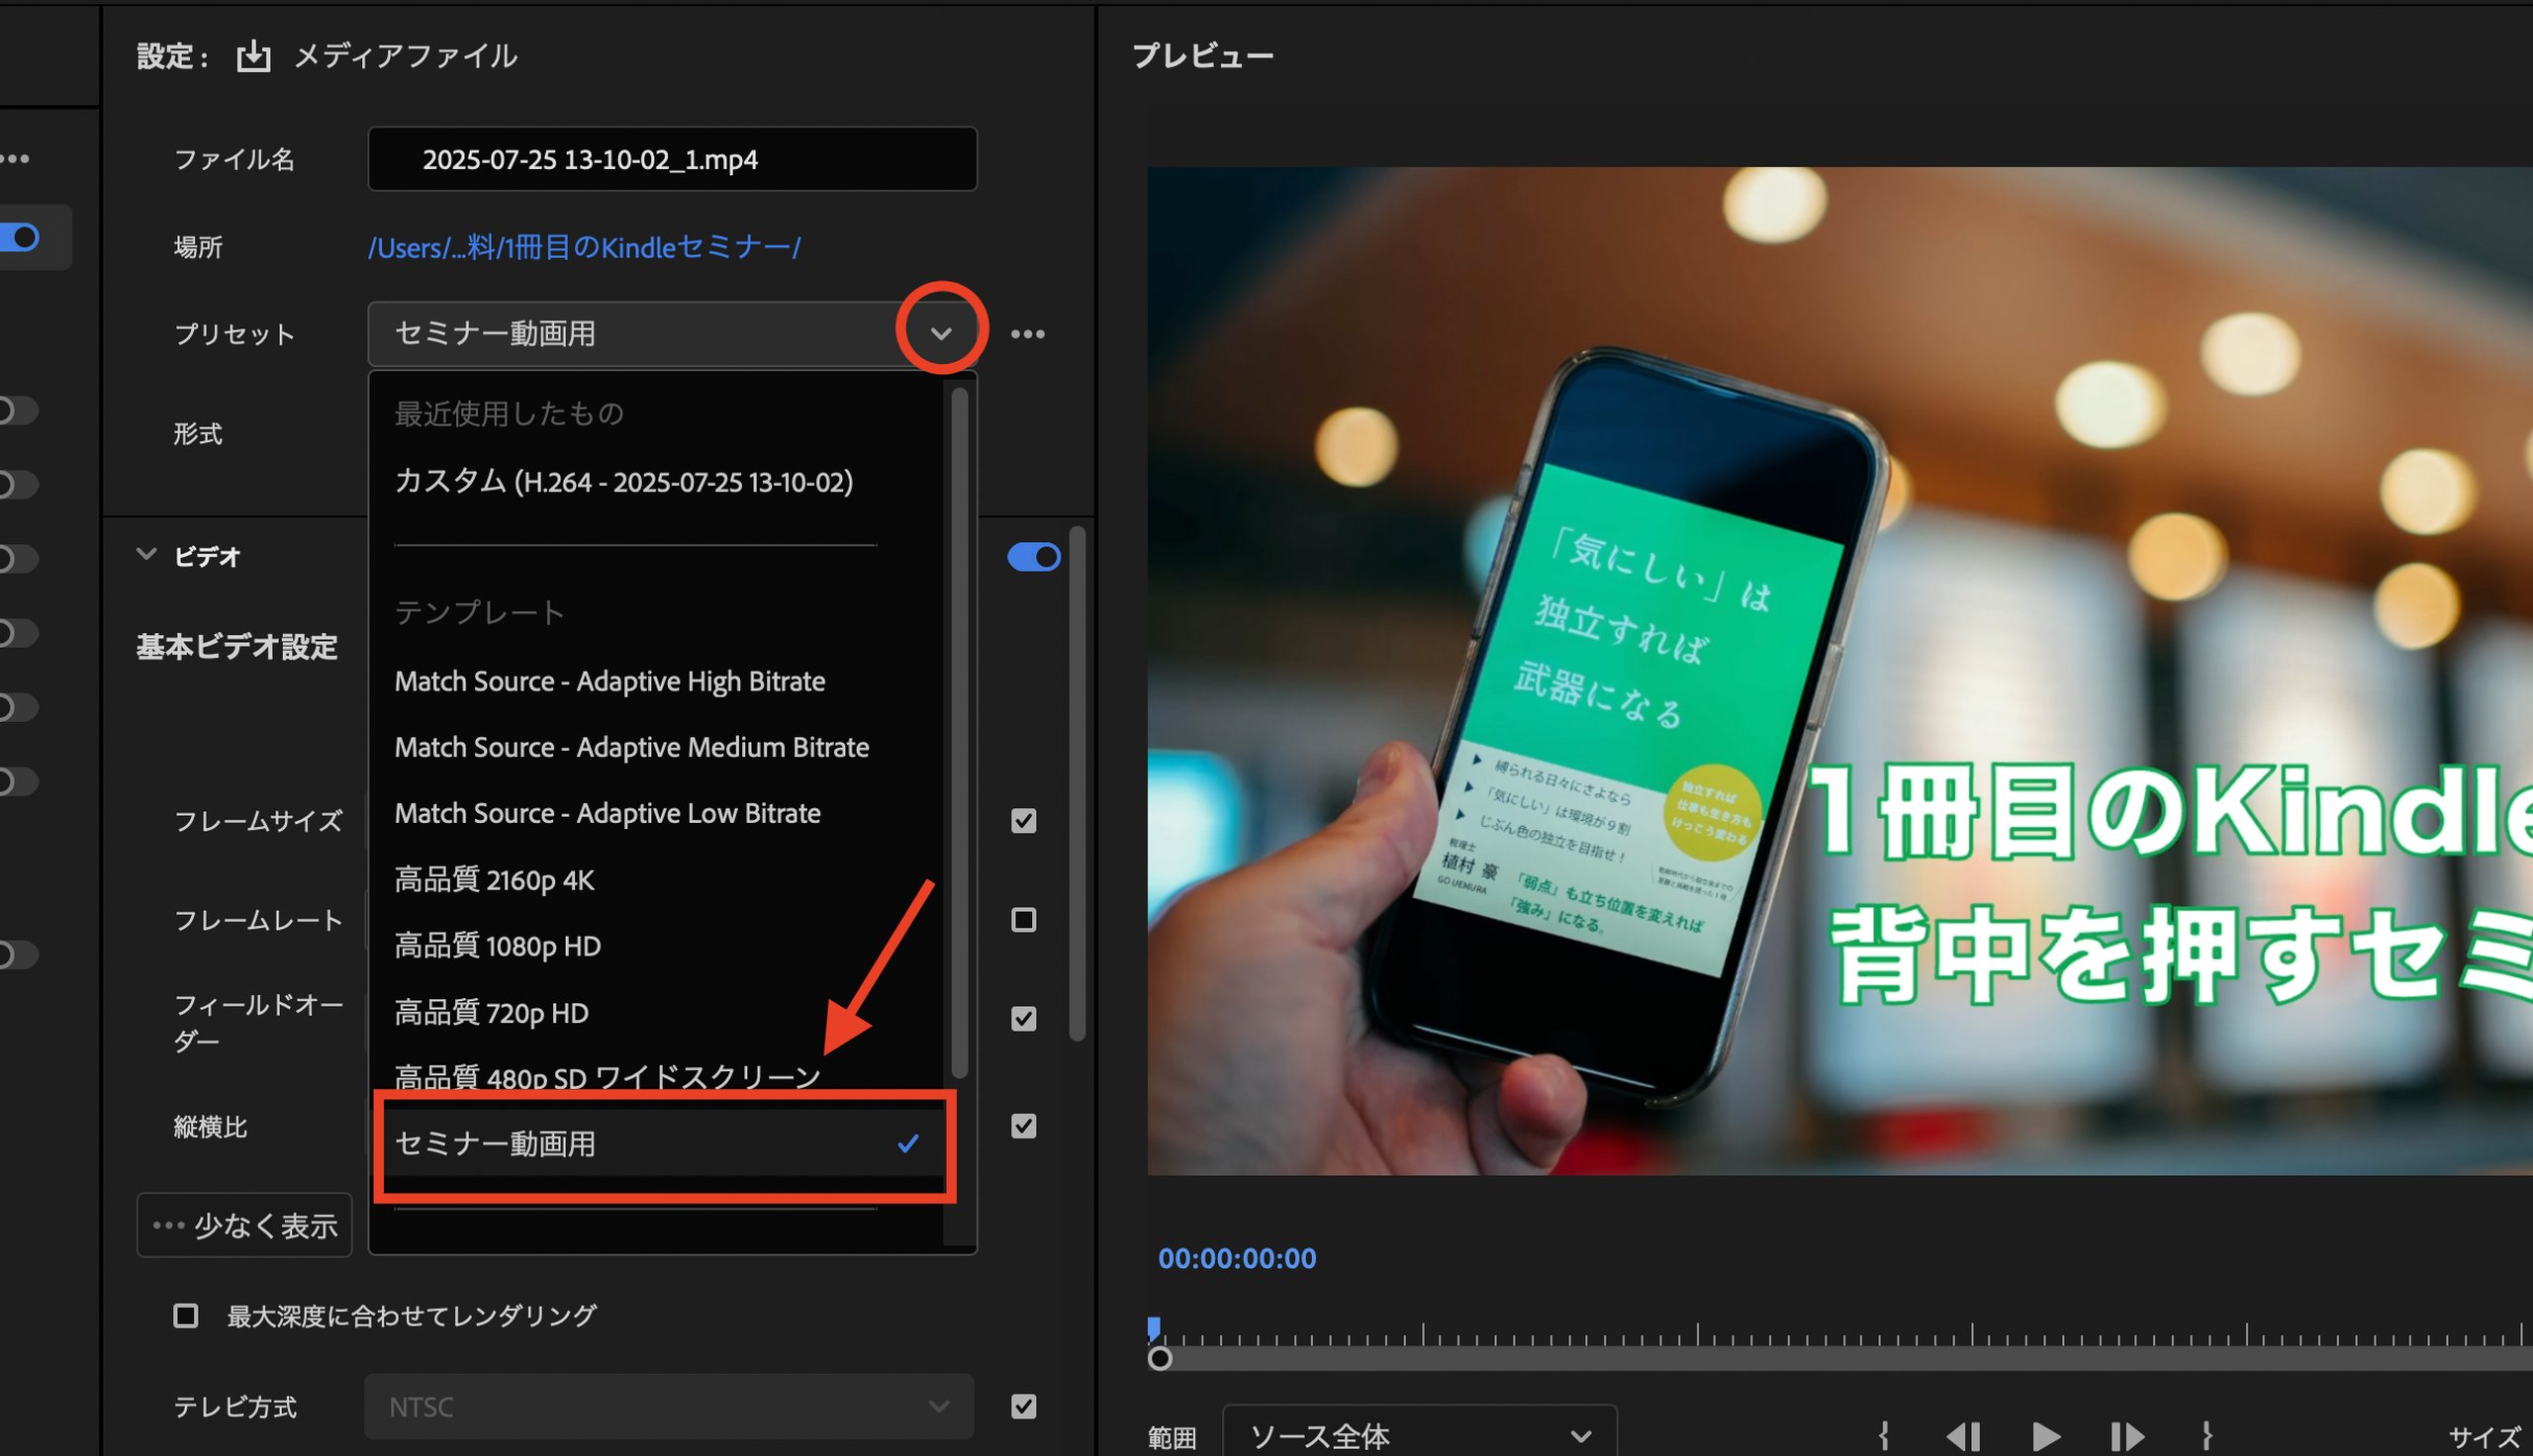2533x1456 pixels.
Task: Uncheck the frame size match-source checkbox
Action: click(1023, 821)
